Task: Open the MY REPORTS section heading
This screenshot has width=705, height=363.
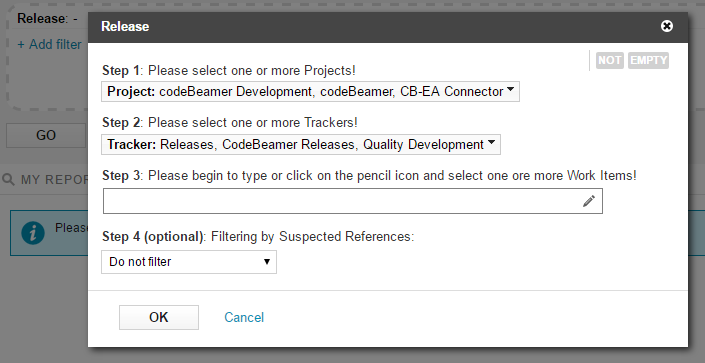Action: (55, 180)
